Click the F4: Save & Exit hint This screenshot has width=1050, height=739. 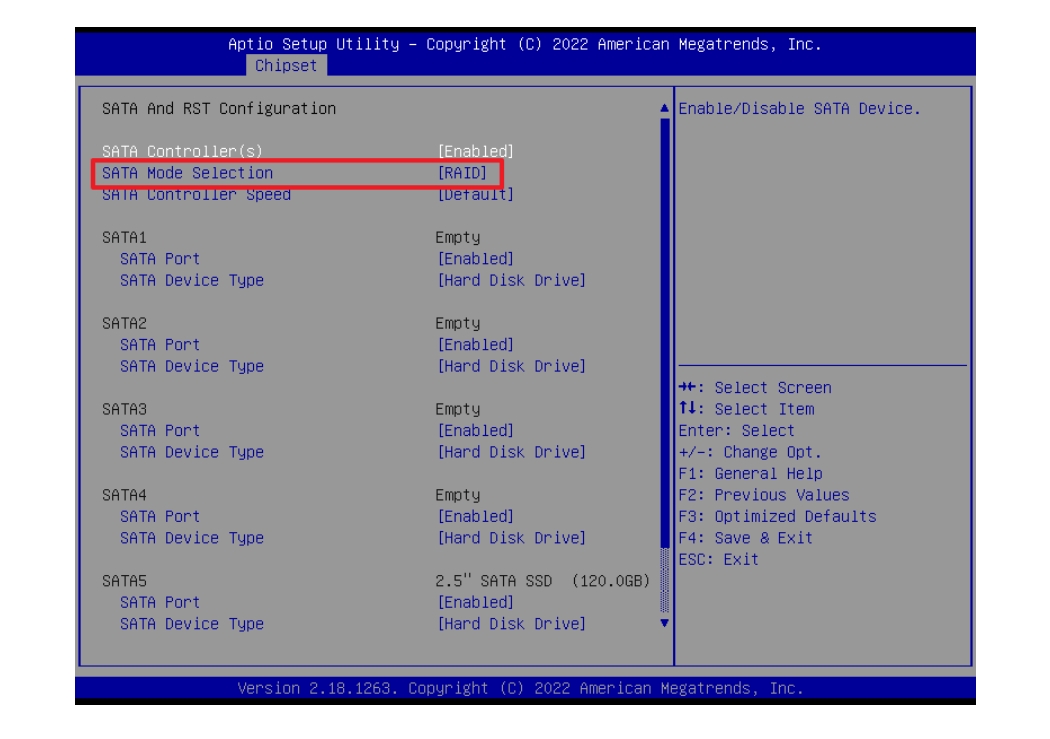tap(746, 538)
